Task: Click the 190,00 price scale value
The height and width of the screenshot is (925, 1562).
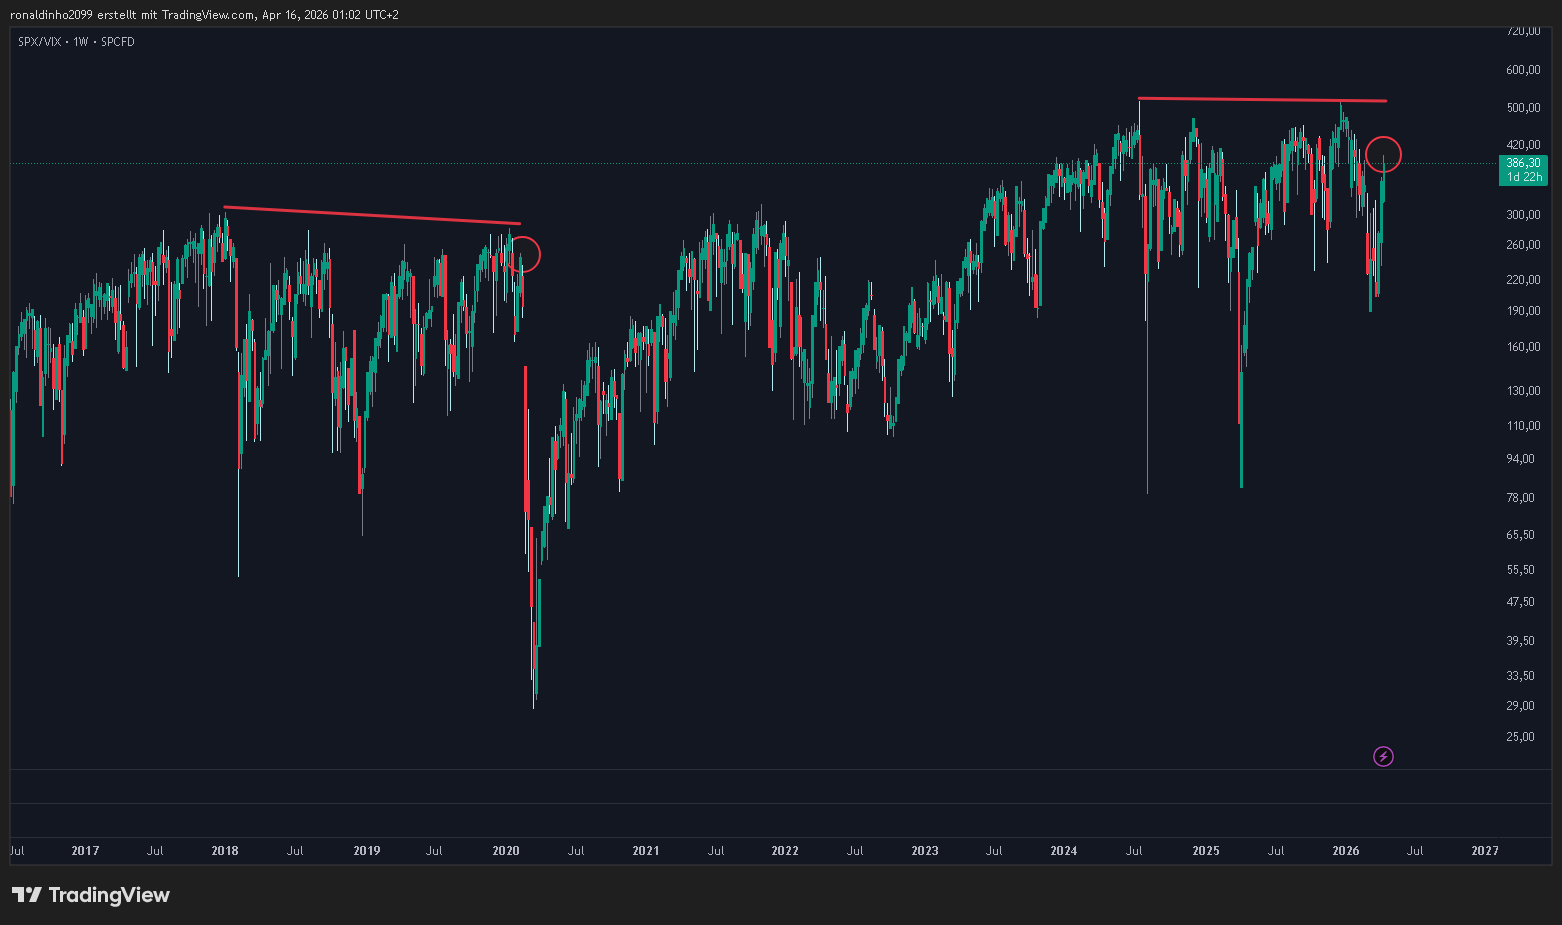Action: 1523,311
